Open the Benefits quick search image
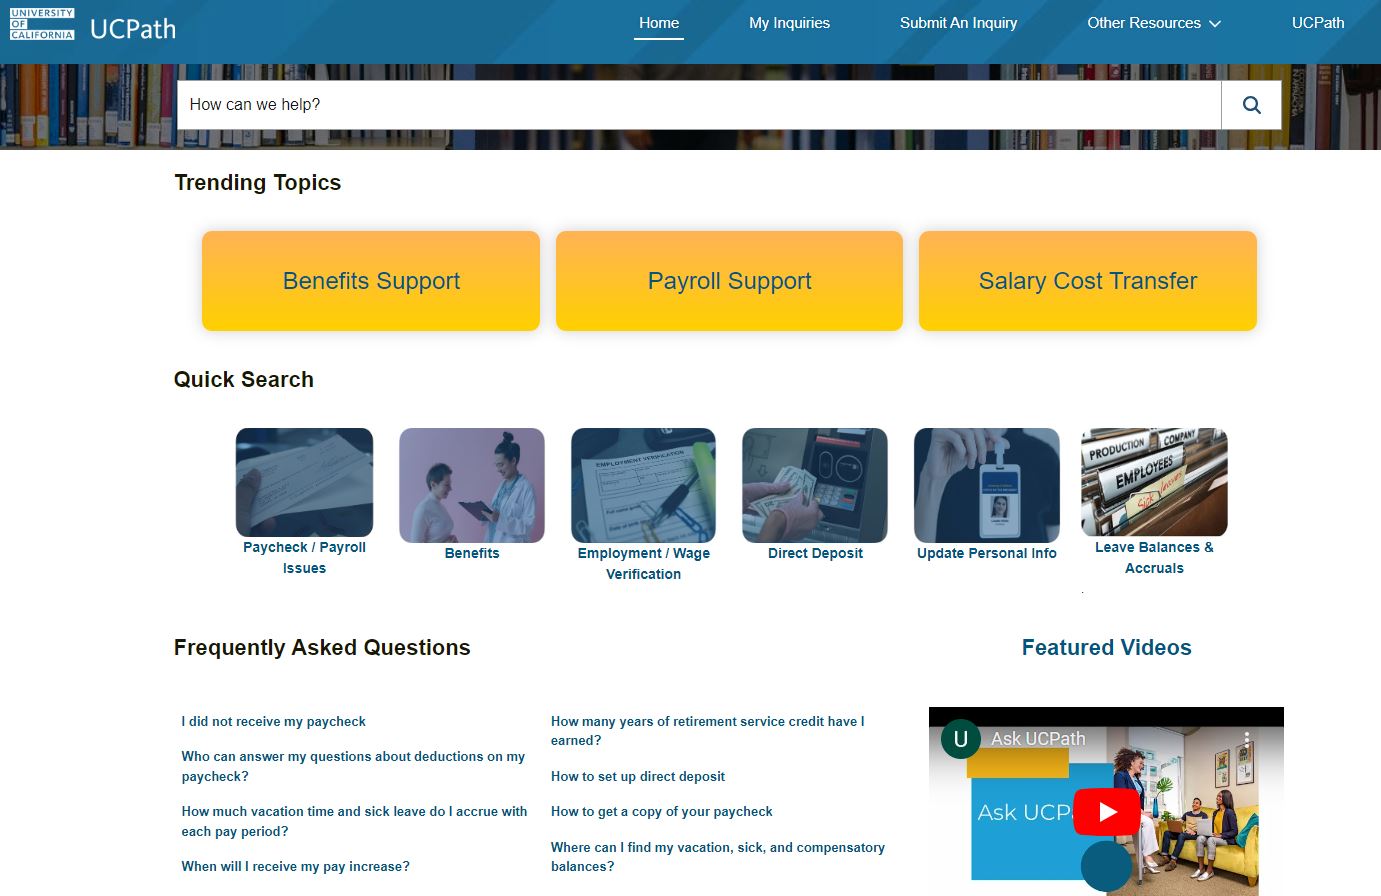The image size is (1381, 896). pyautogui.click(x=472, y=485)
